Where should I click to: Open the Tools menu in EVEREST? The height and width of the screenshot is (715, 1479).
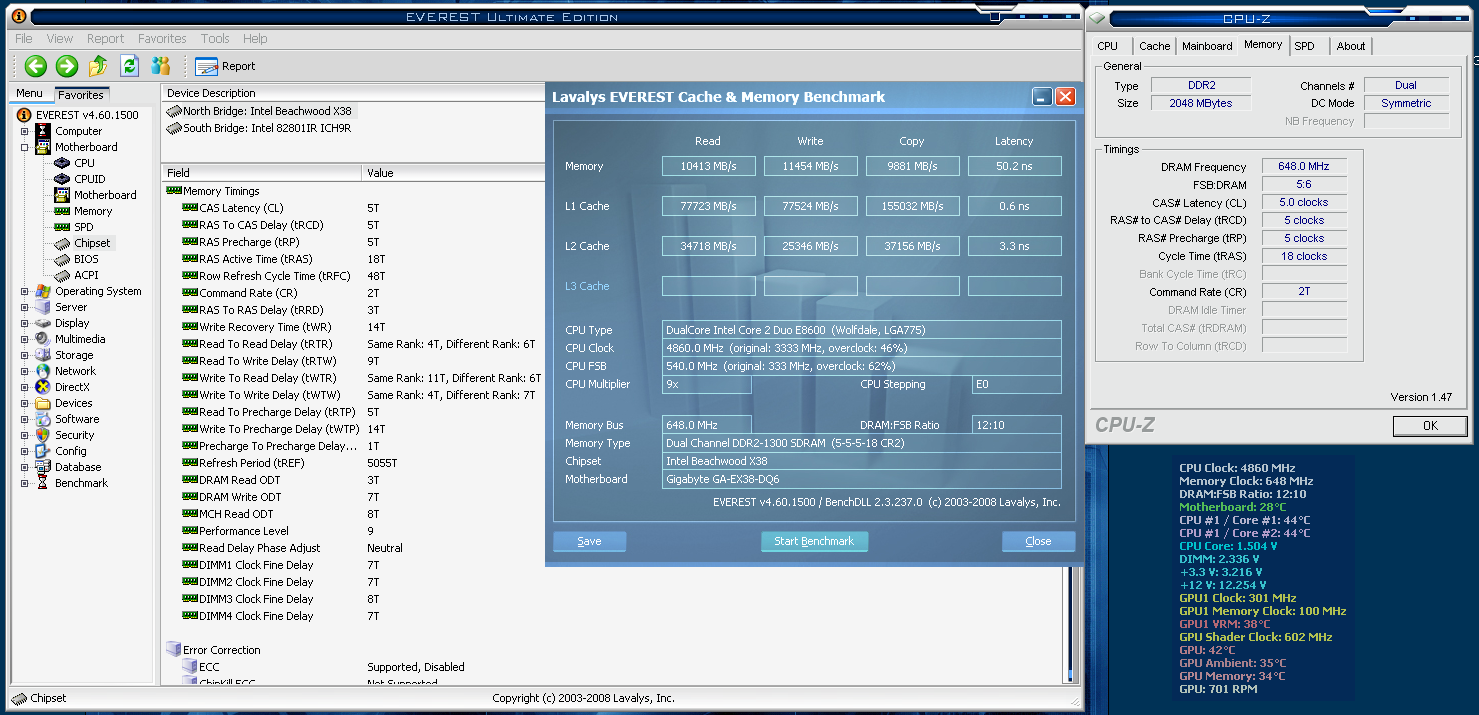point(215,39)
